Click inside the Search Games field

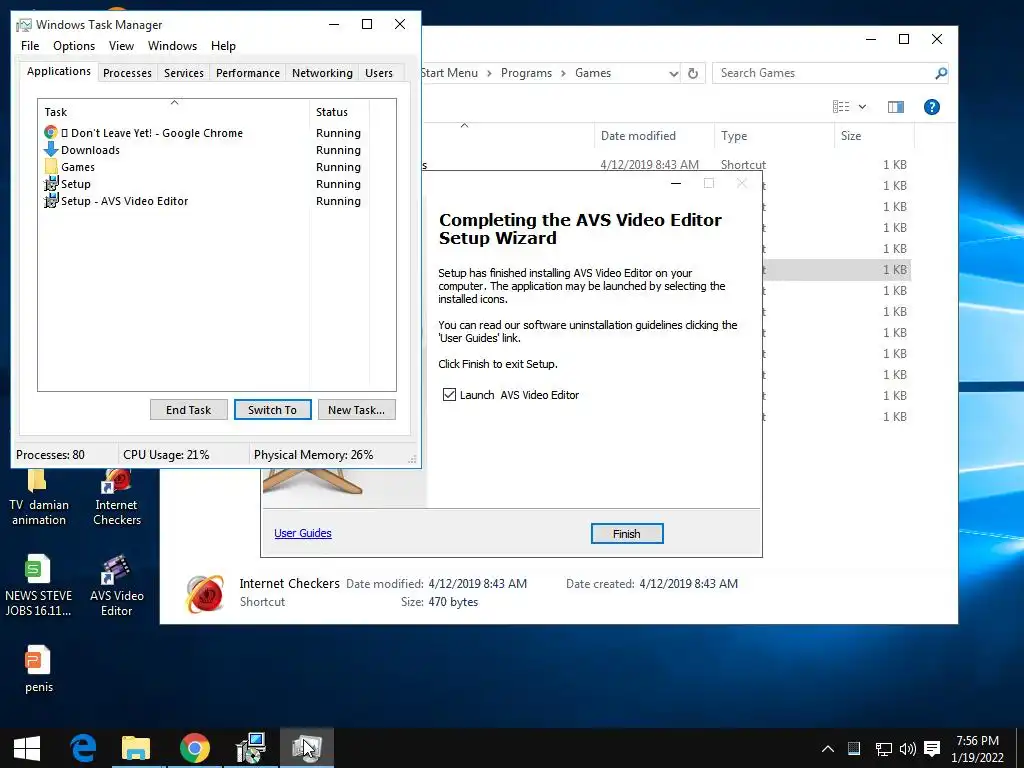pos(823,73)
